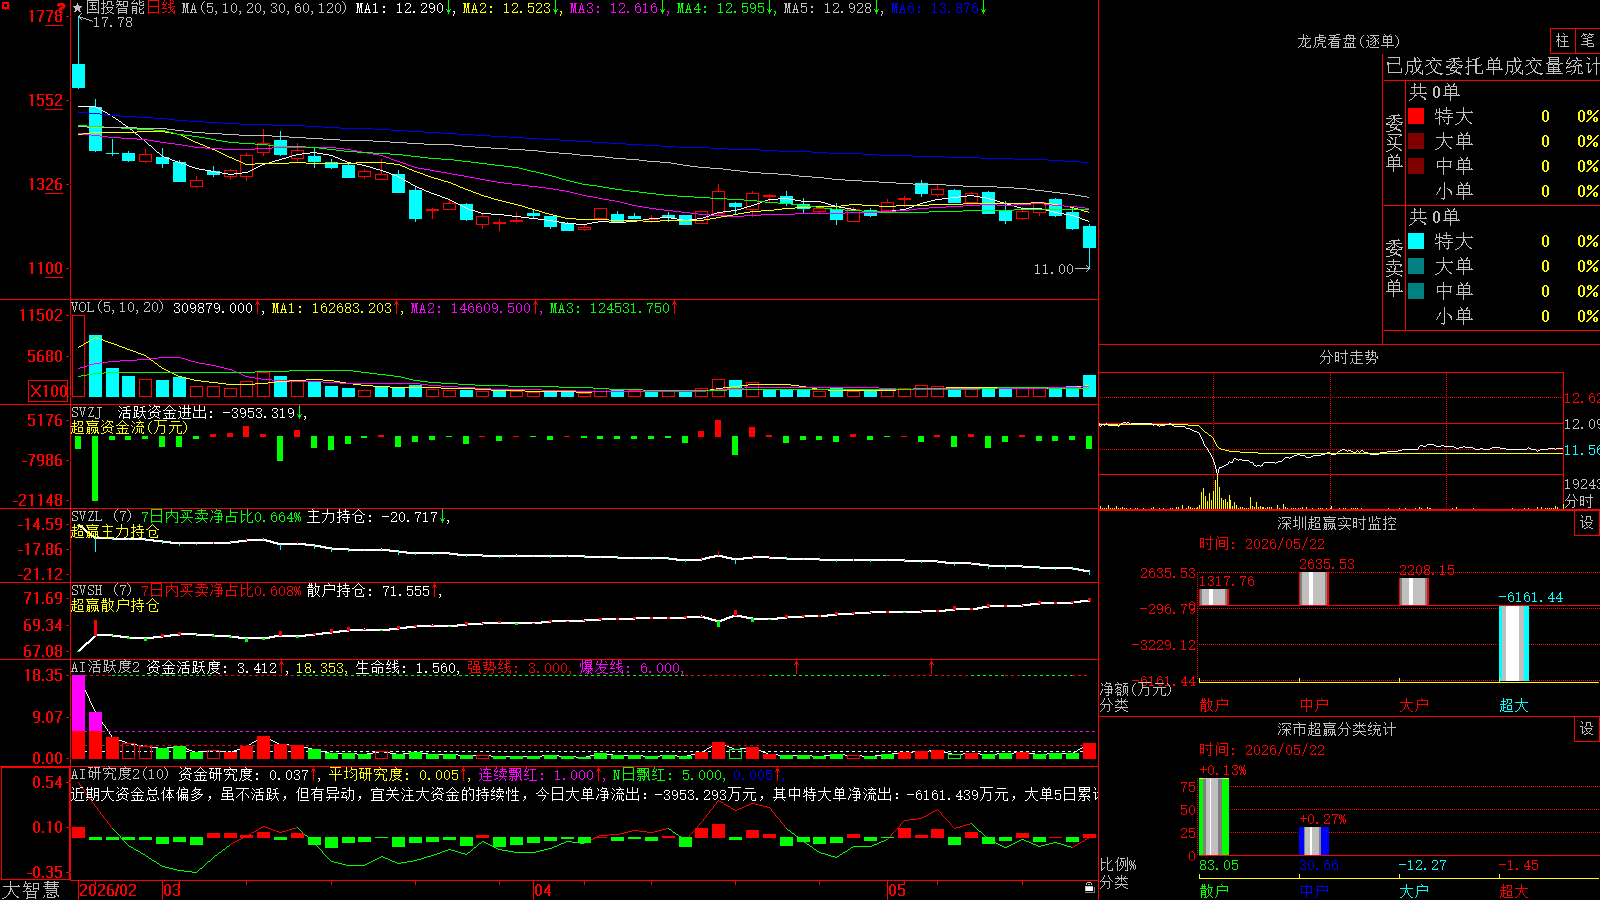The image size is (1600, 900).
Task: Click the 2026/02 date marker on the timeline
Action: coord(108,890)
